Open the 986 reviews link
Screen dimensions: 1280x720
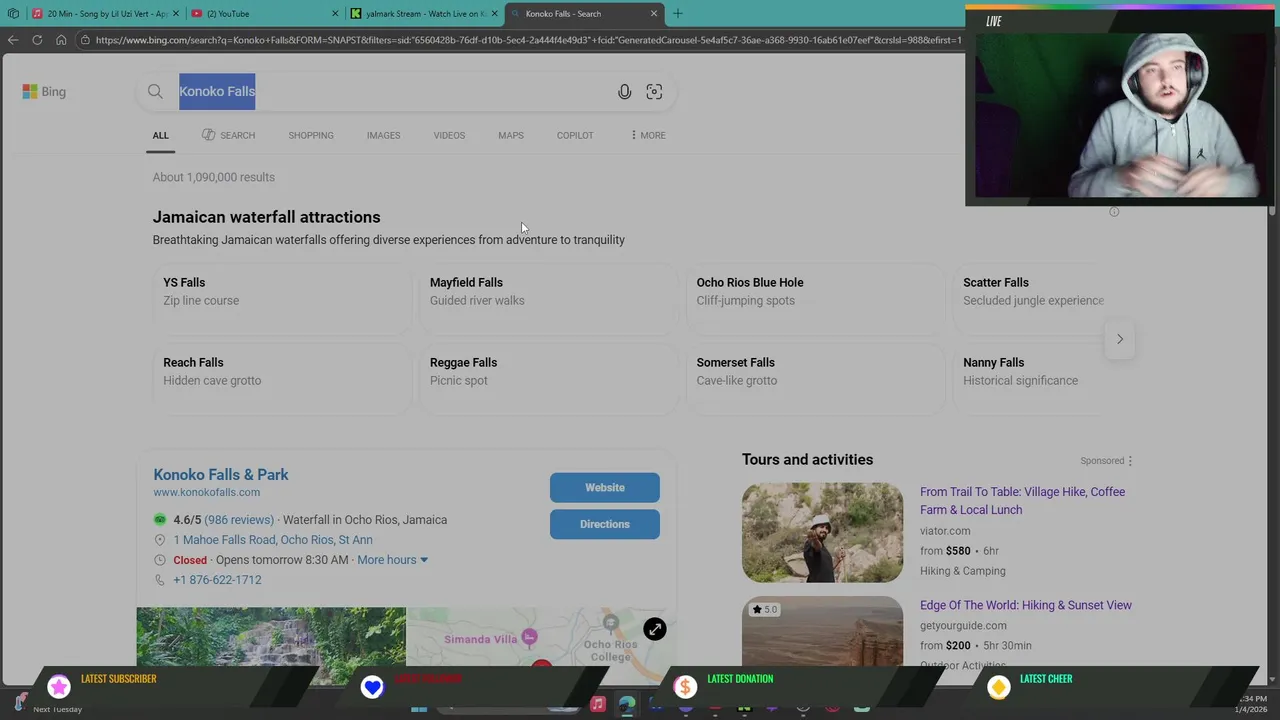[x=239, y=520]
